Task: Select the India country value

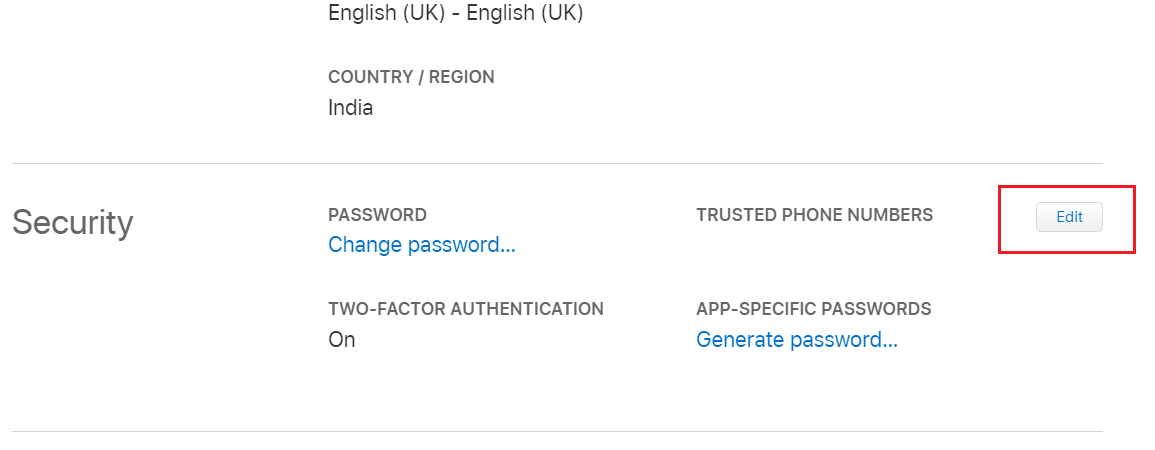Action: coord(350,108)
